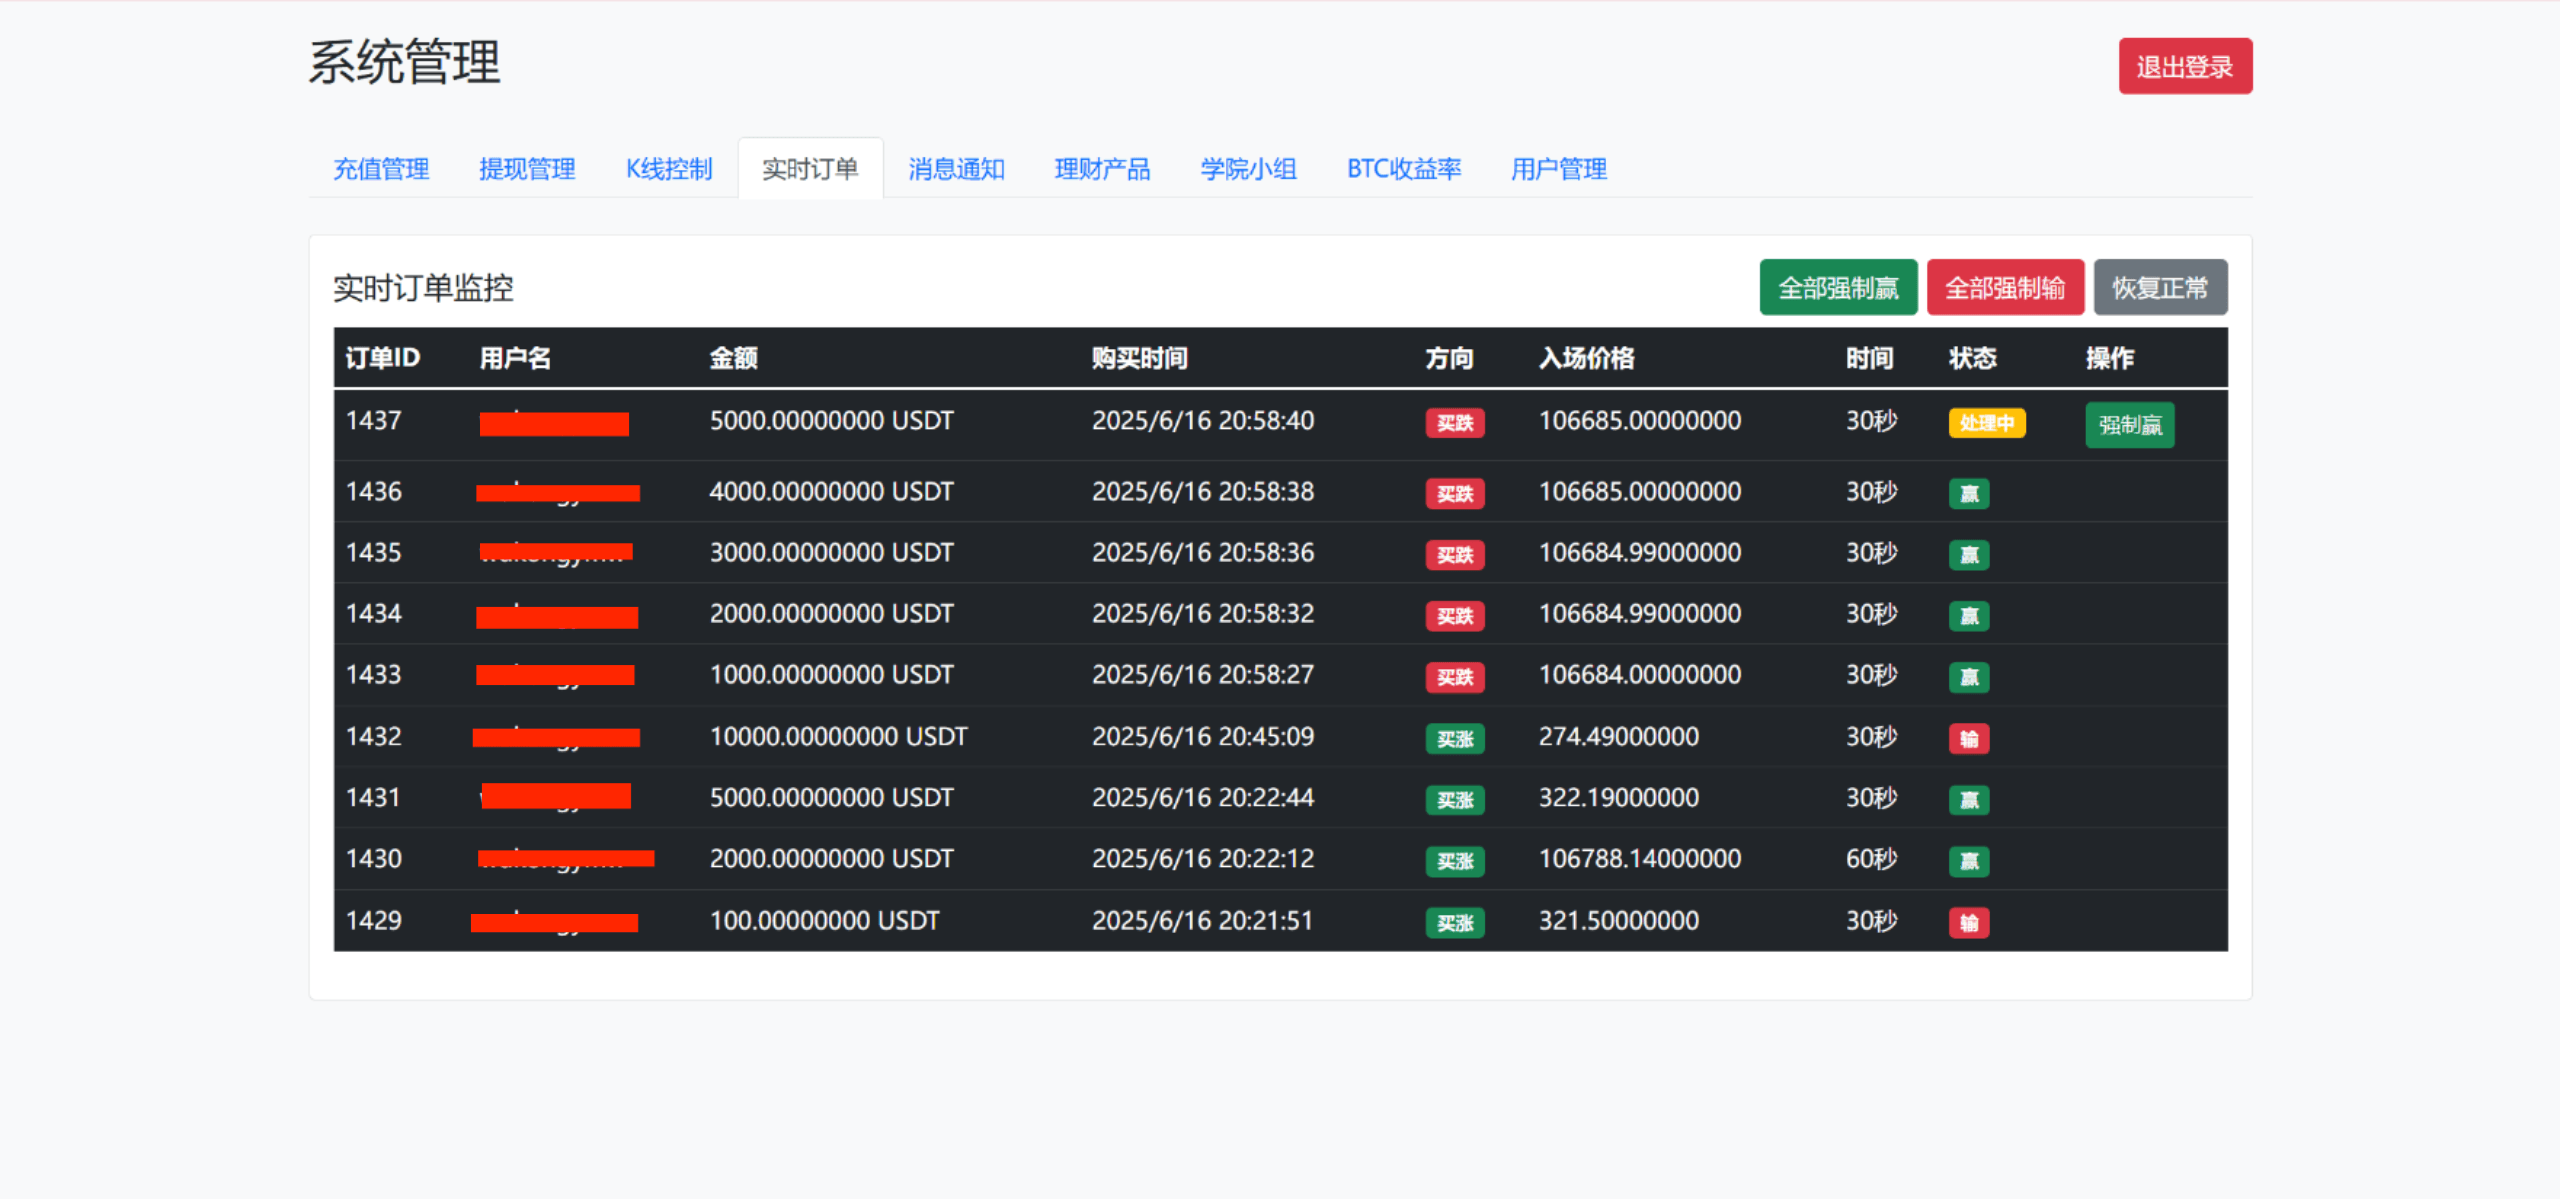Image resolution: width=2560 pixels, height=1199 pixels.
Task: Click the 买涨 badge on order 1432
Action: pos(1454,739)
